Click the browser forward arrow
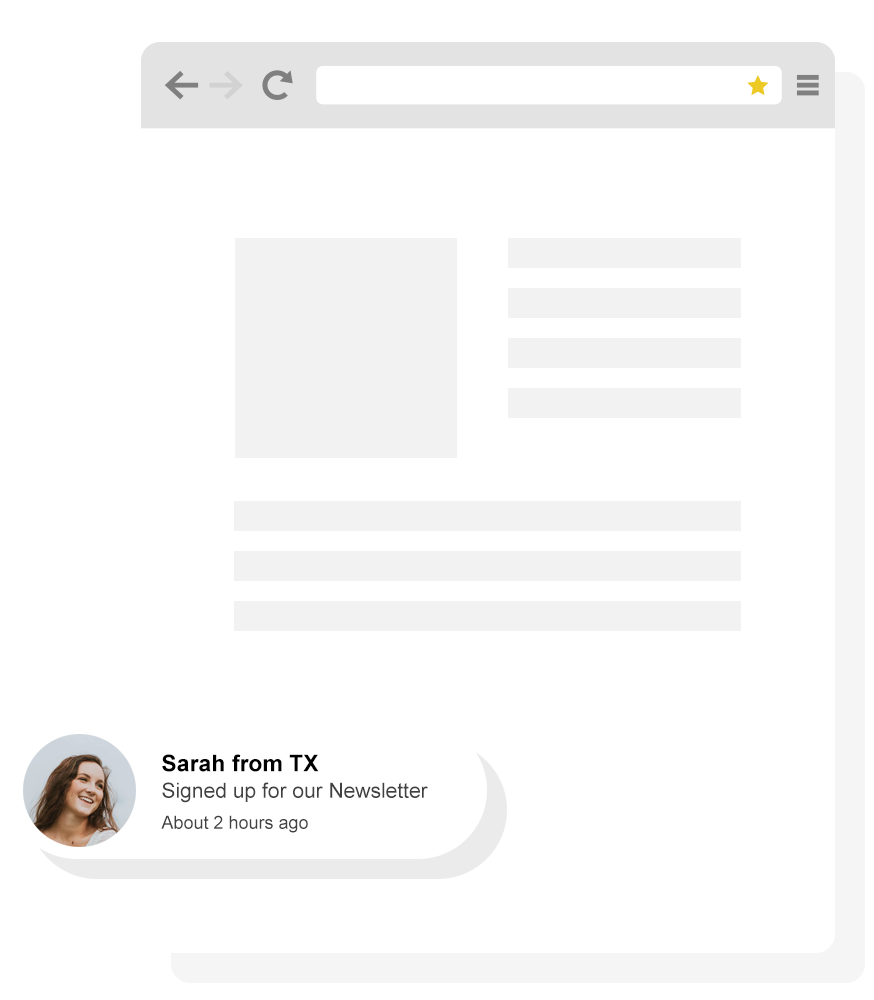This screenshot has width=874, height=1000. 226,85
